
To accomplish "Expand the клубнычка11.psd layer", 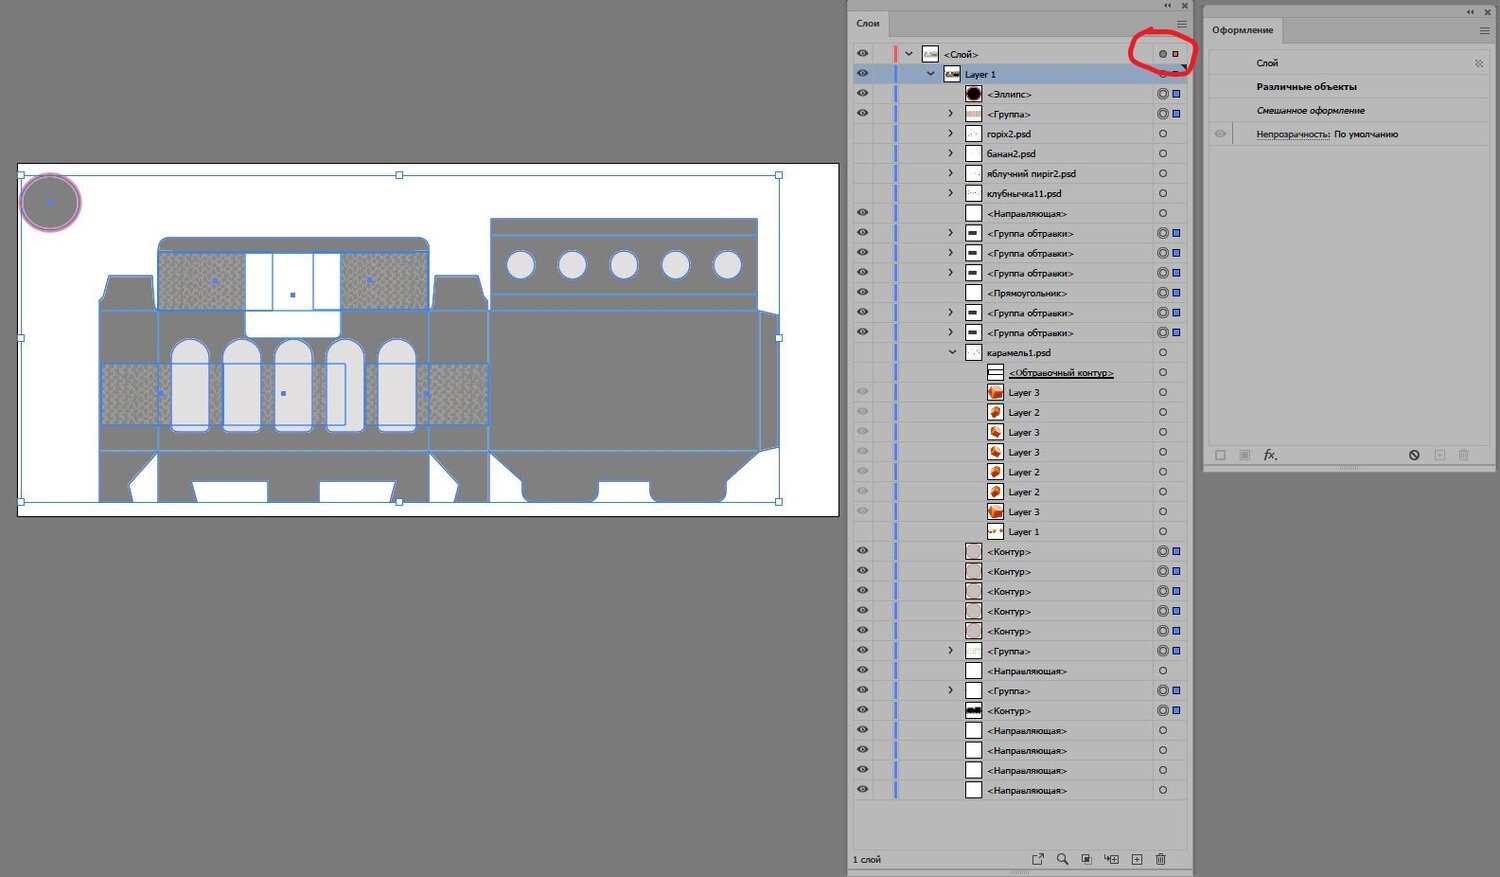I will pyautogui.click(x=951, y=193).
